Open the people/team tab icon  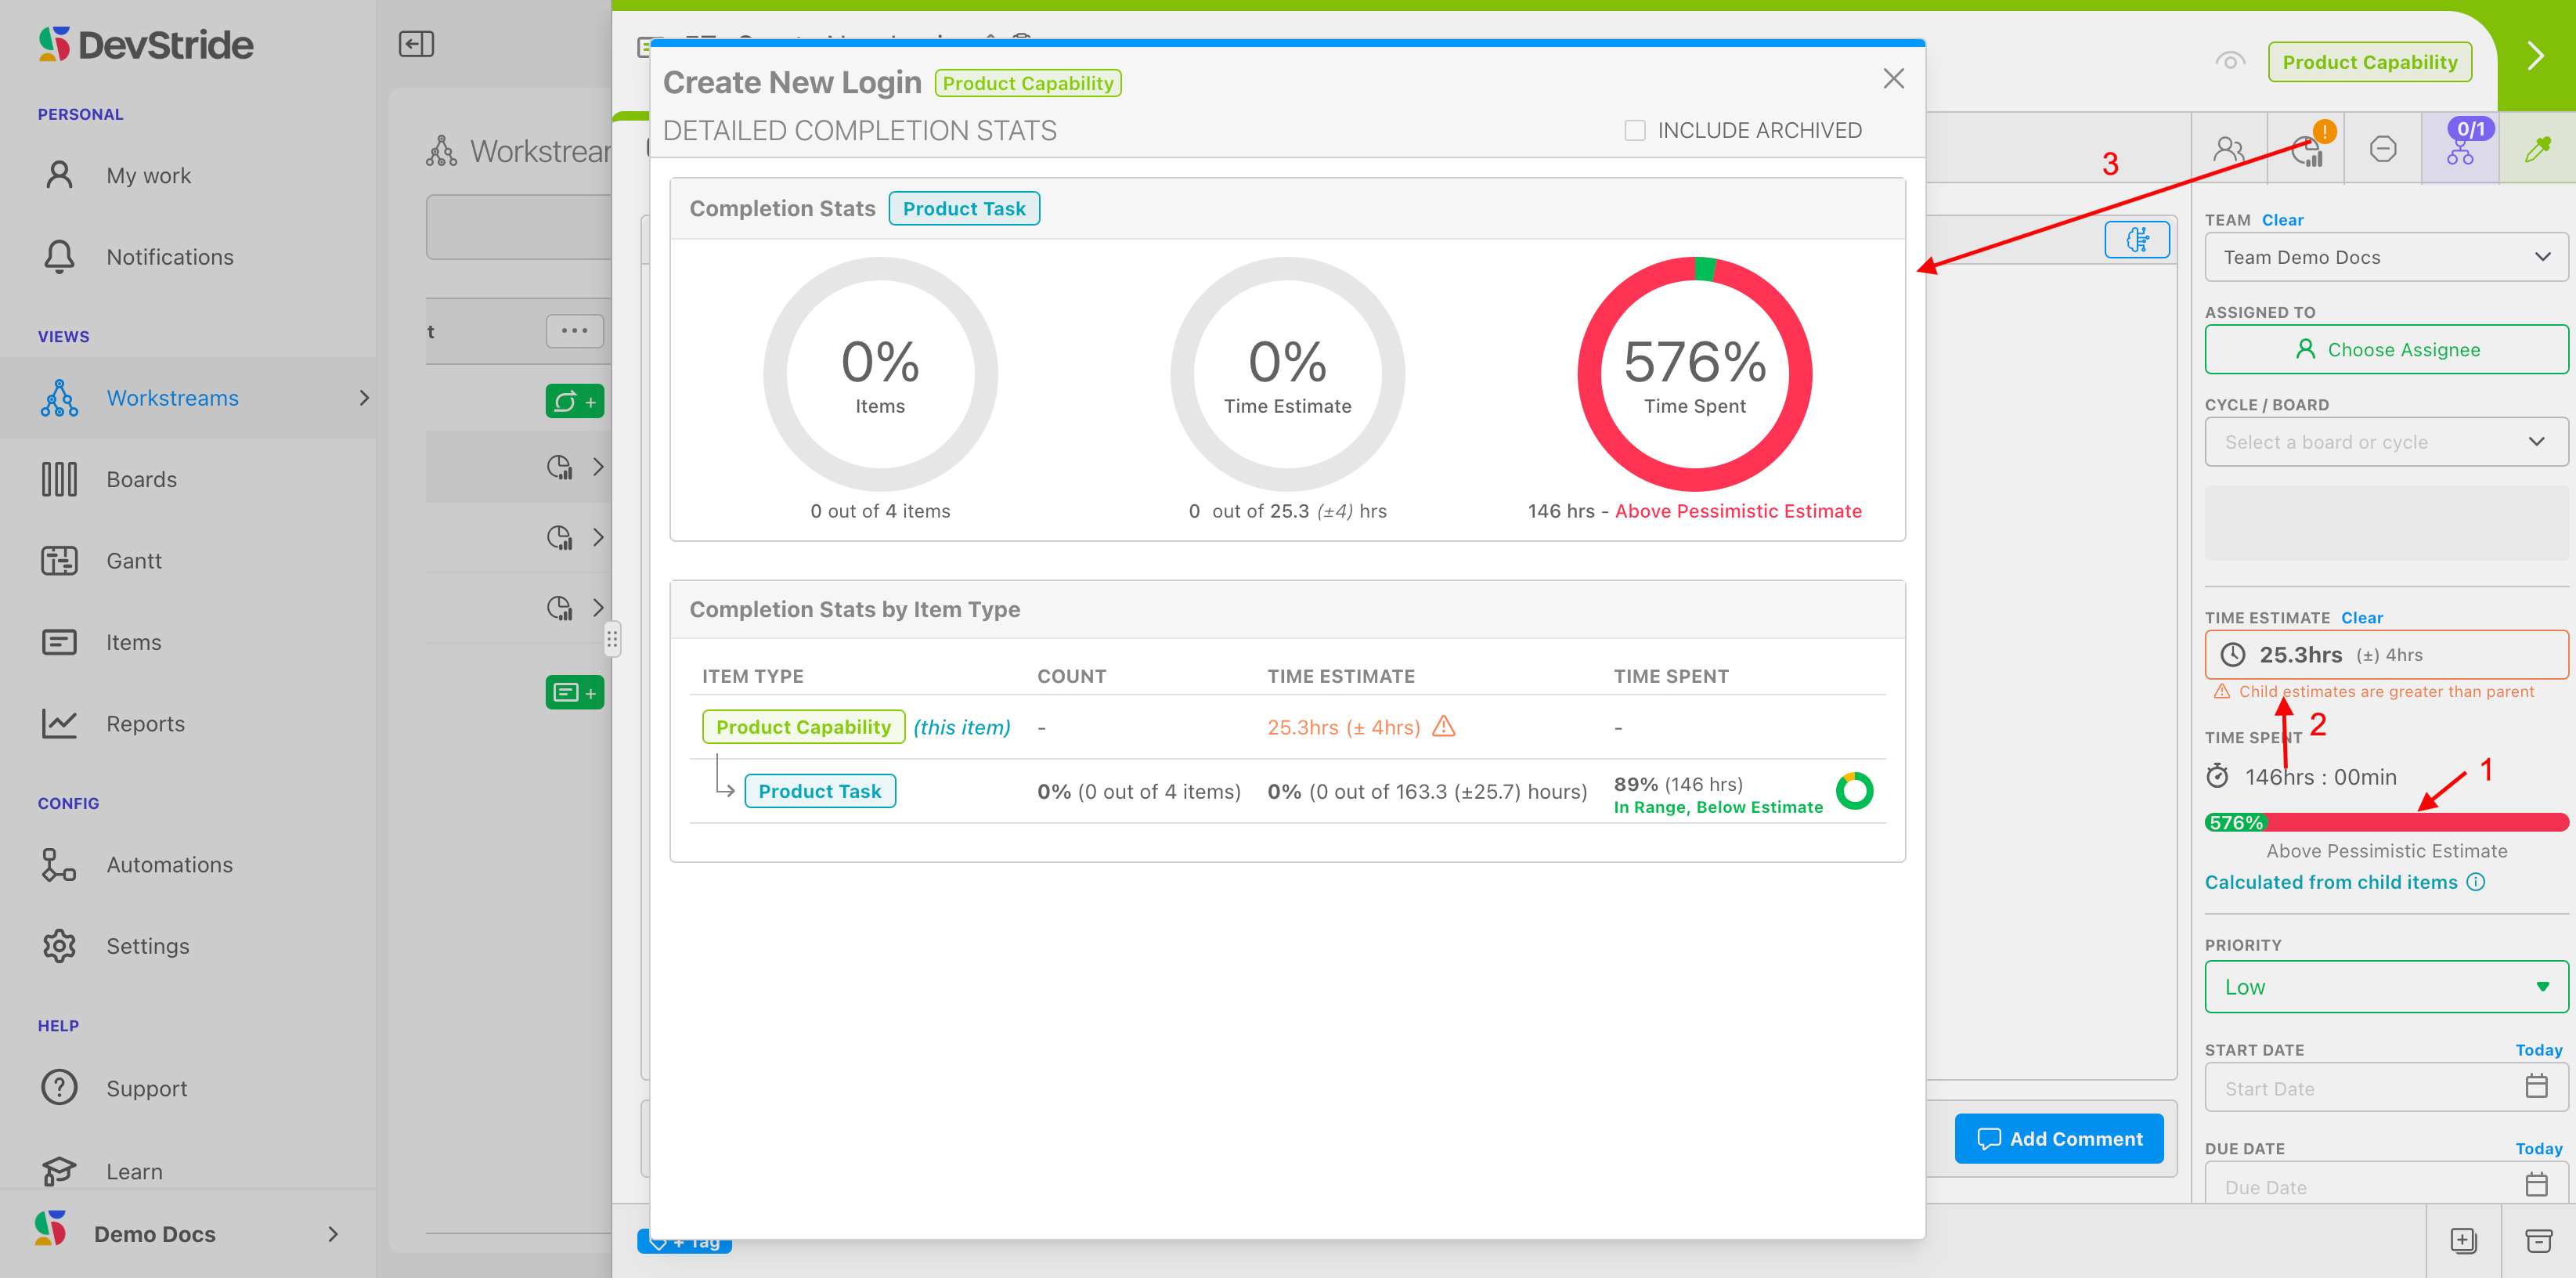2228,150
